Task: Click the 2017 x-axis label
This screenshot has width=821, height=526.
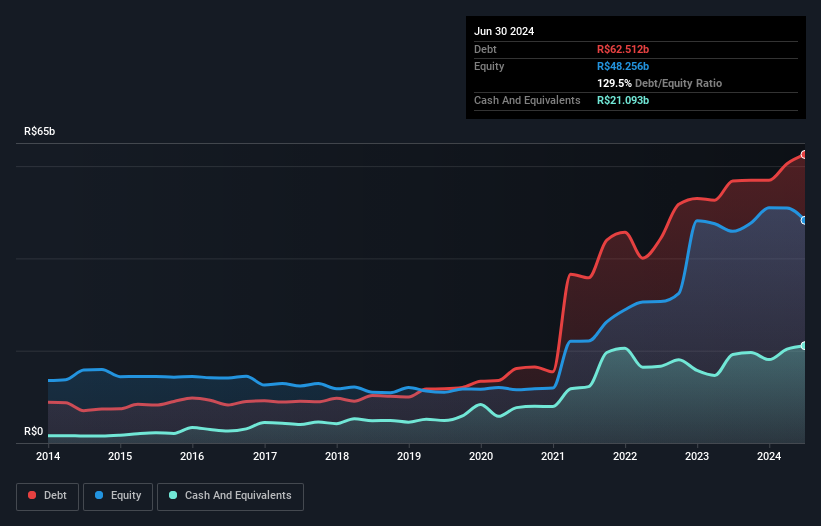Action: coord(265,456)
